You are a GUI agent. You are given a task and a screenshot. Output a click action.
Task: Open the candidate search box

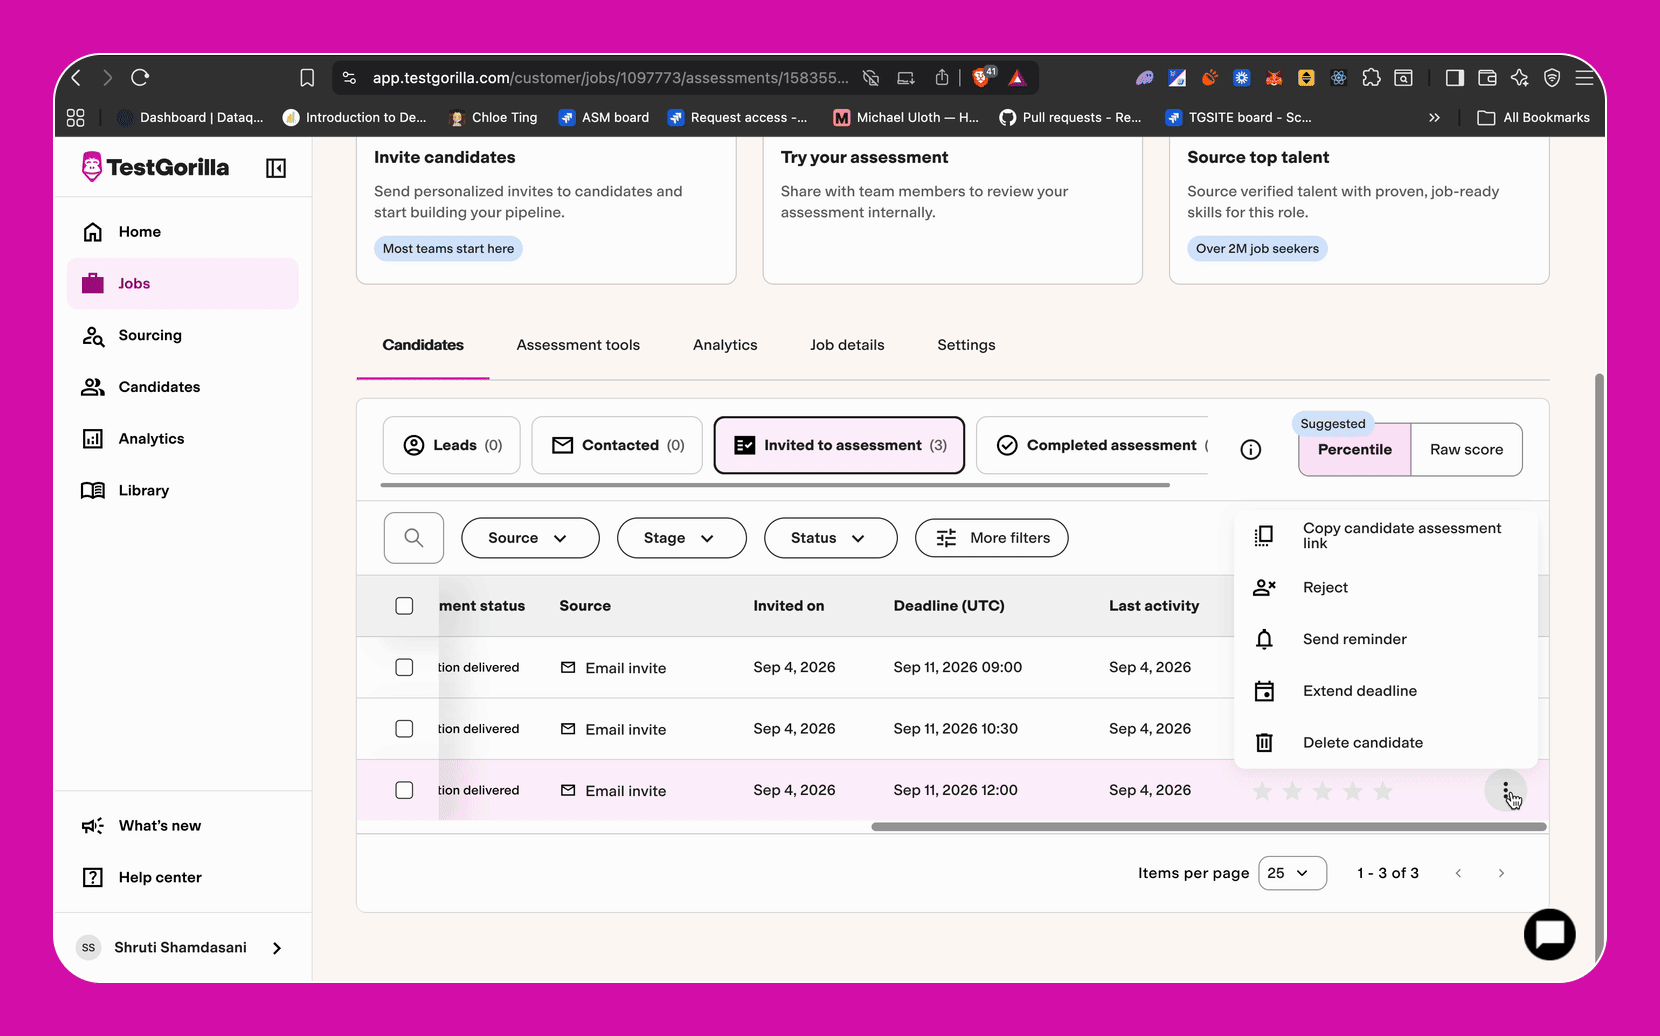tap(414, 538)
